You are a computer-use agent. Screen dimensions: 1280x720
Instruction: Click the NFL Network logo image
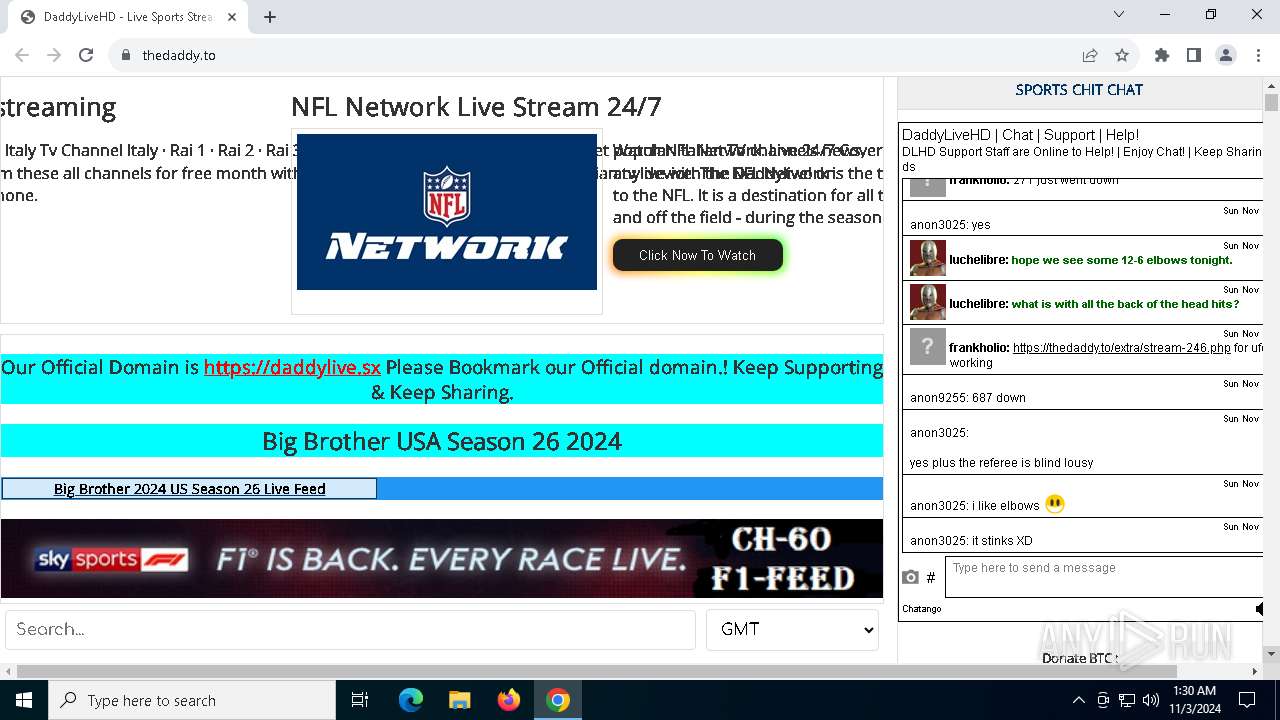[447, 212]
